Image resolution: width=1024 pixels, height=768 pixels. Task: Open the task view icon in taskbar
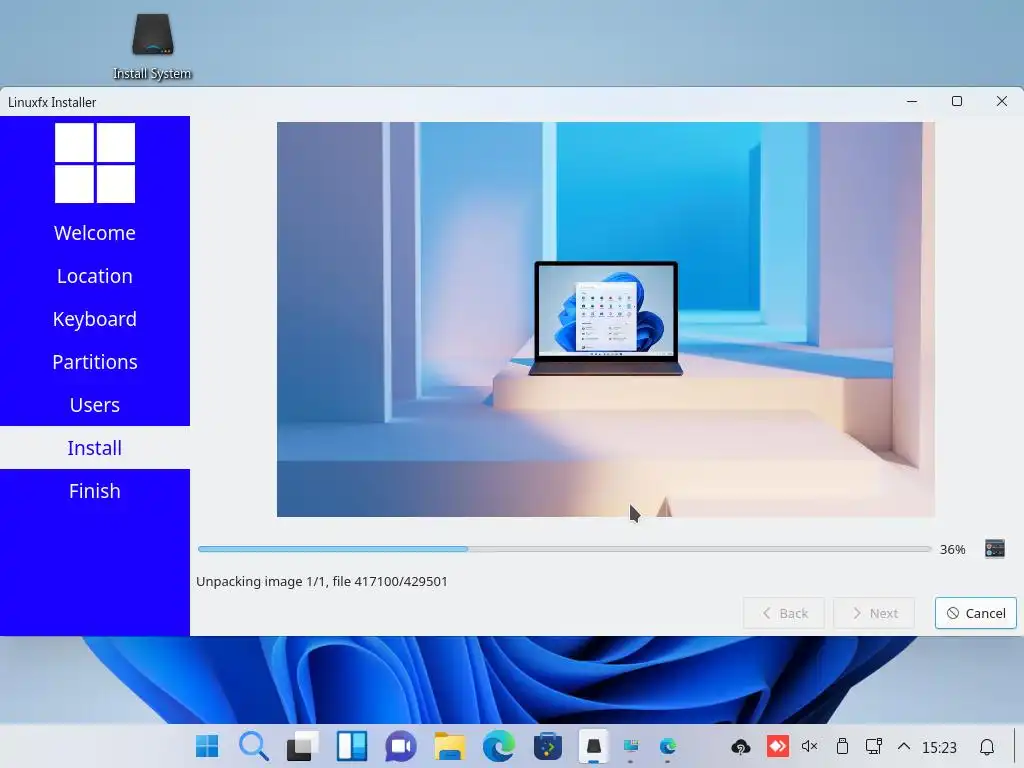click(303, 746)
